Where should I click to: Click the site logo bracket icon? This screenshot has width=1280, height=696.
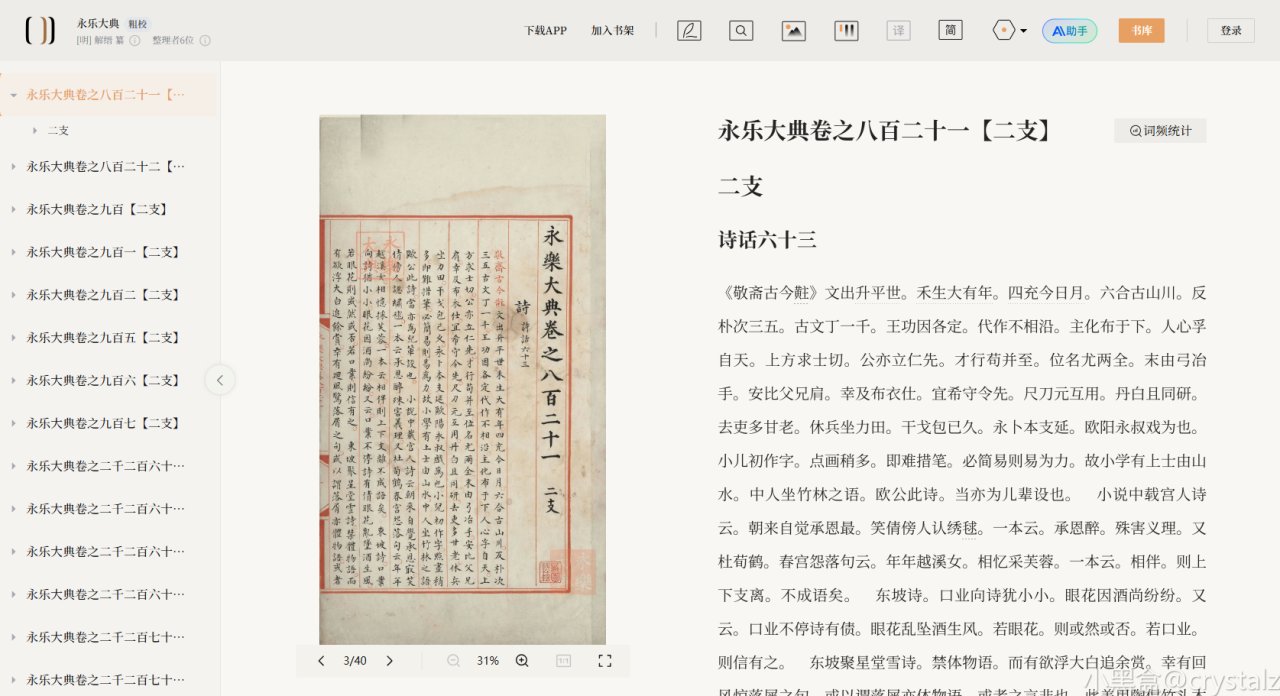tap(40, 30)
